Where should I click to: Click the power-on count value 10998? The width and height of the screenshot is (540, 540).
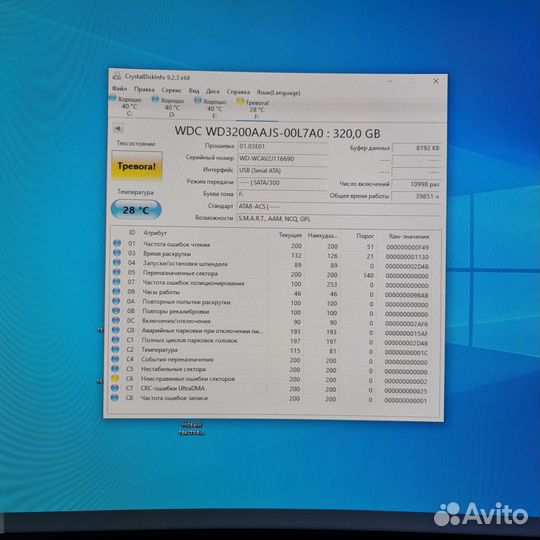(416, 184)
